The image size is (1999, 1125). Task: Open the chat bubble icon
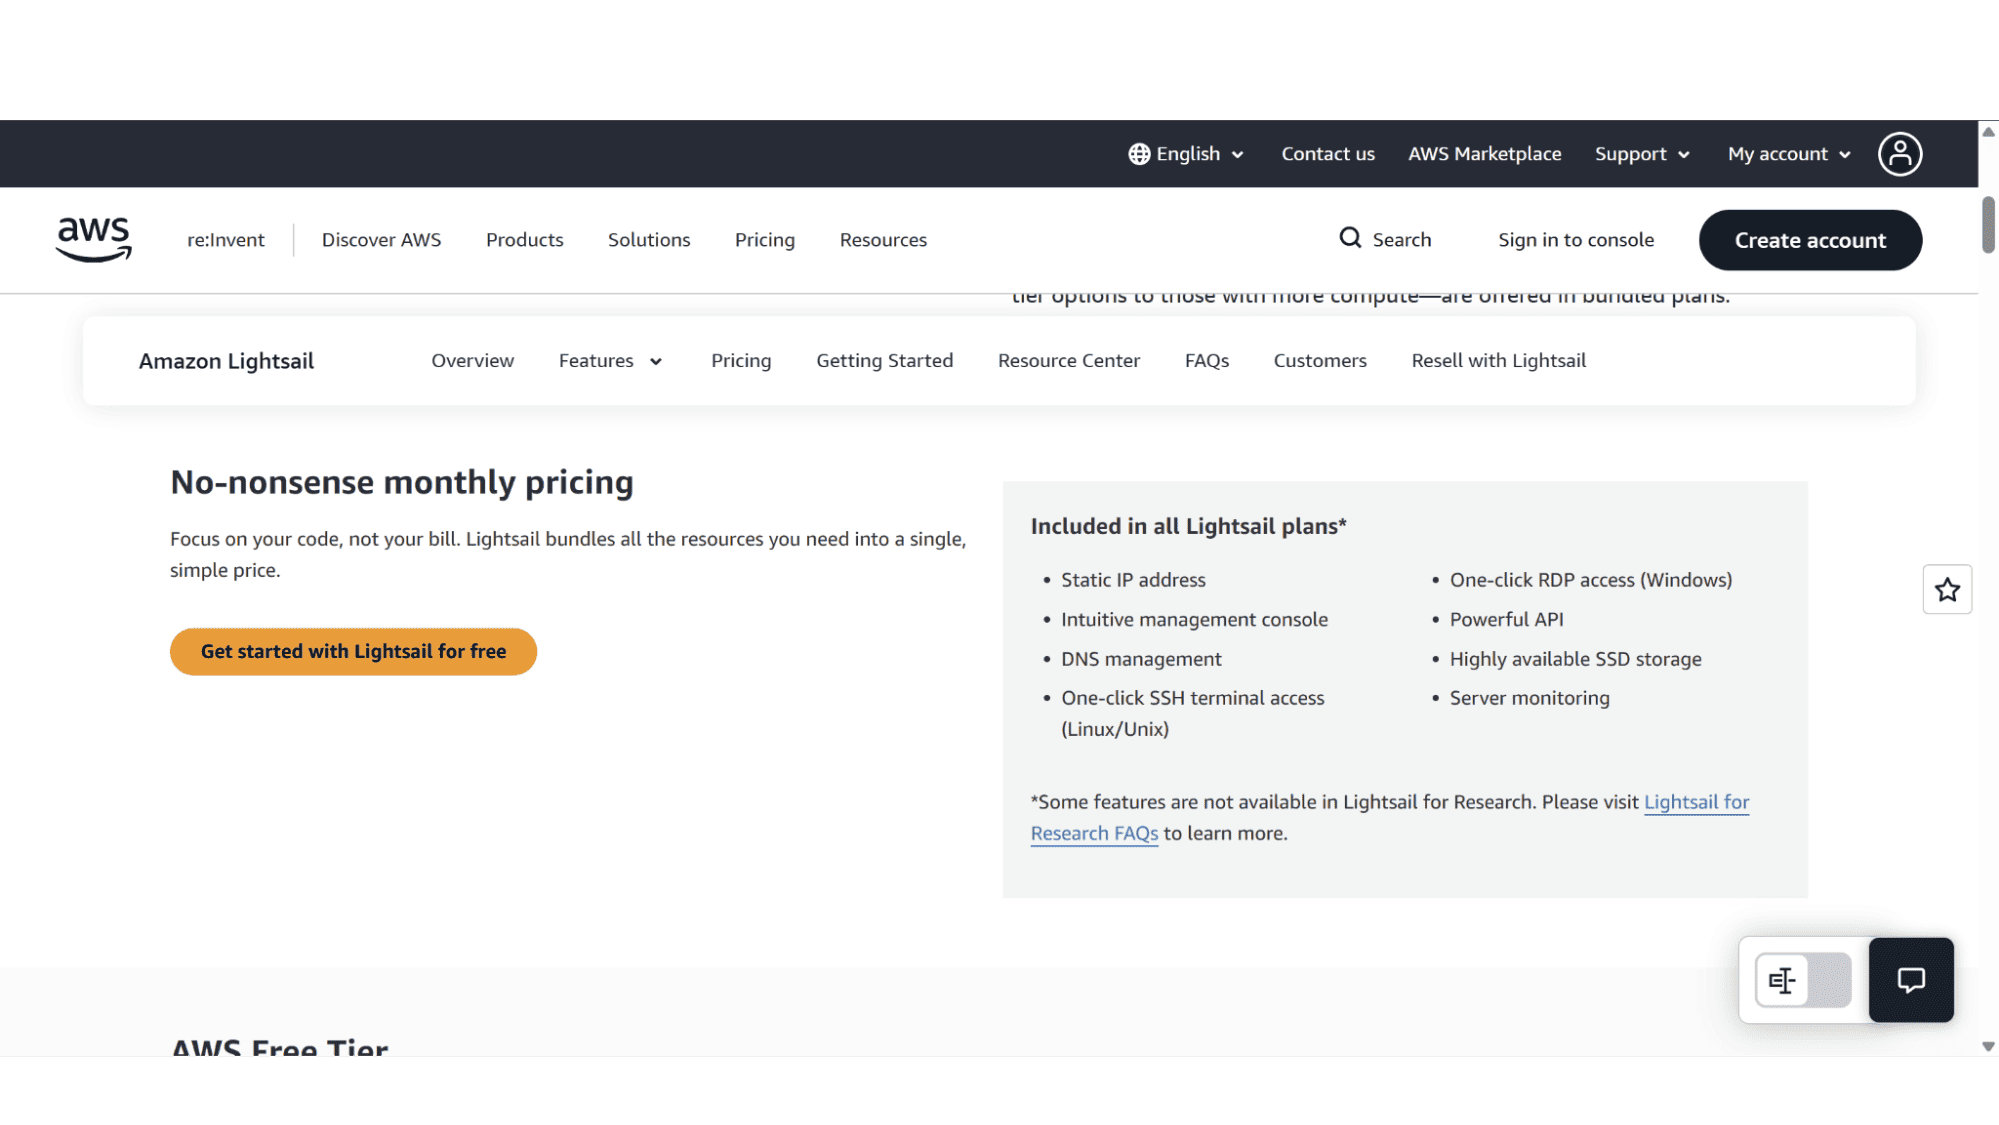1910,980
